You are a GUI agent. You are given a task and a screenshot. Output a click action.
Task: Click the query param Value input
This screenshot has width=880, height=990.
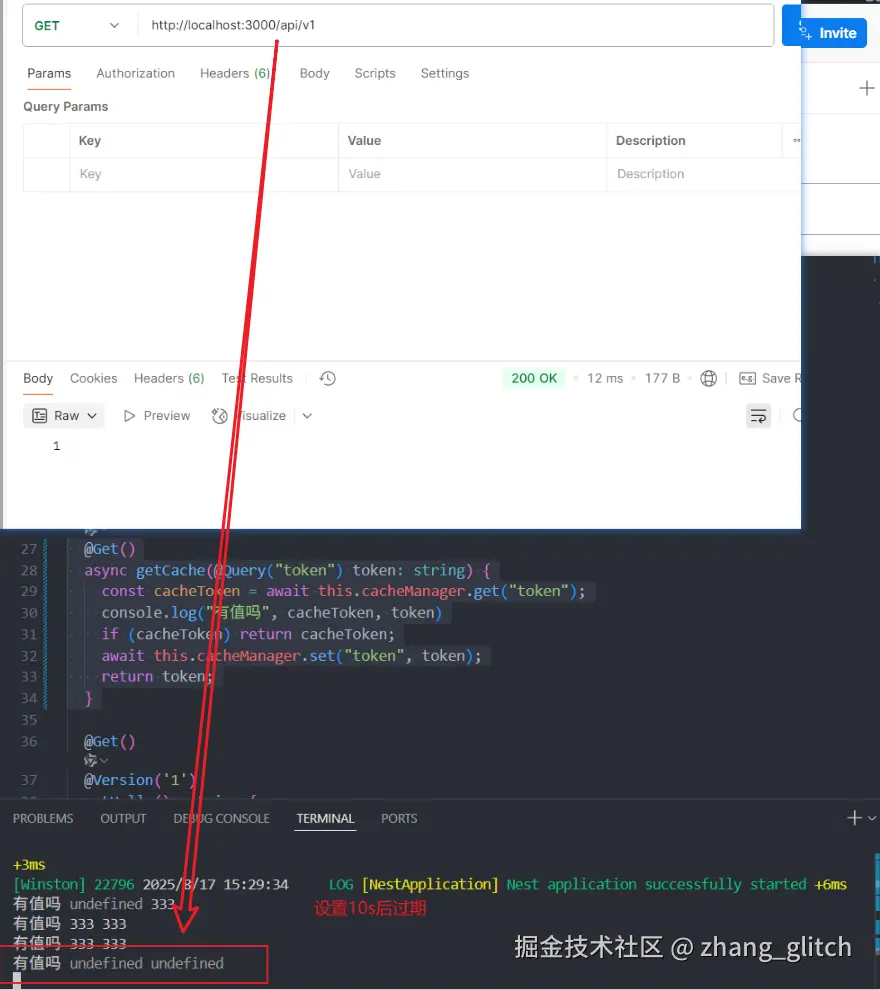point(473,174)
